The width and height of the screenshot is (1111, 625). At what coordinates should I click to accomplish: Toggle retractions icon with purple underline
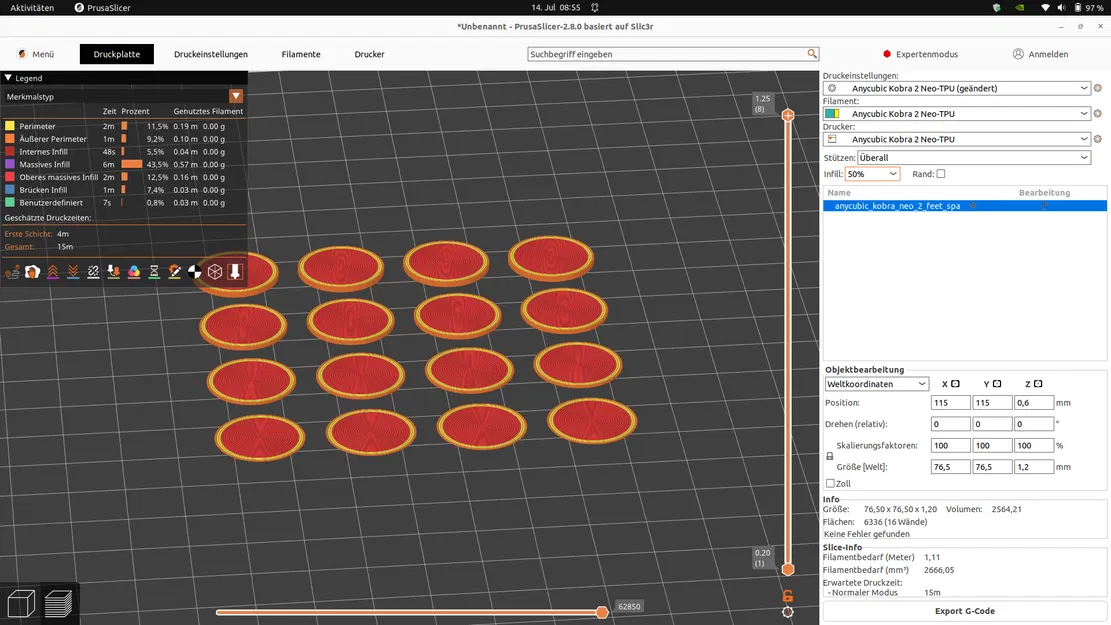(53, 272)
